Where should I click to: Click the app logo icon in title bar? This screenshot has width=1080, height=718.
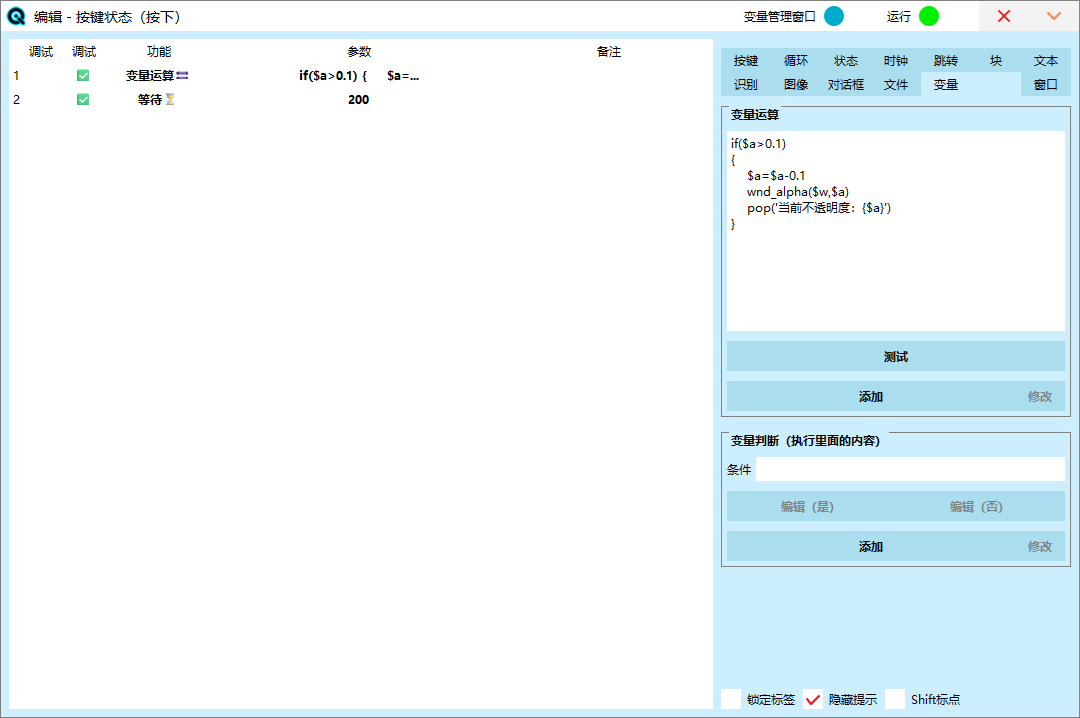pyautogui.click(x=17, y=16)
